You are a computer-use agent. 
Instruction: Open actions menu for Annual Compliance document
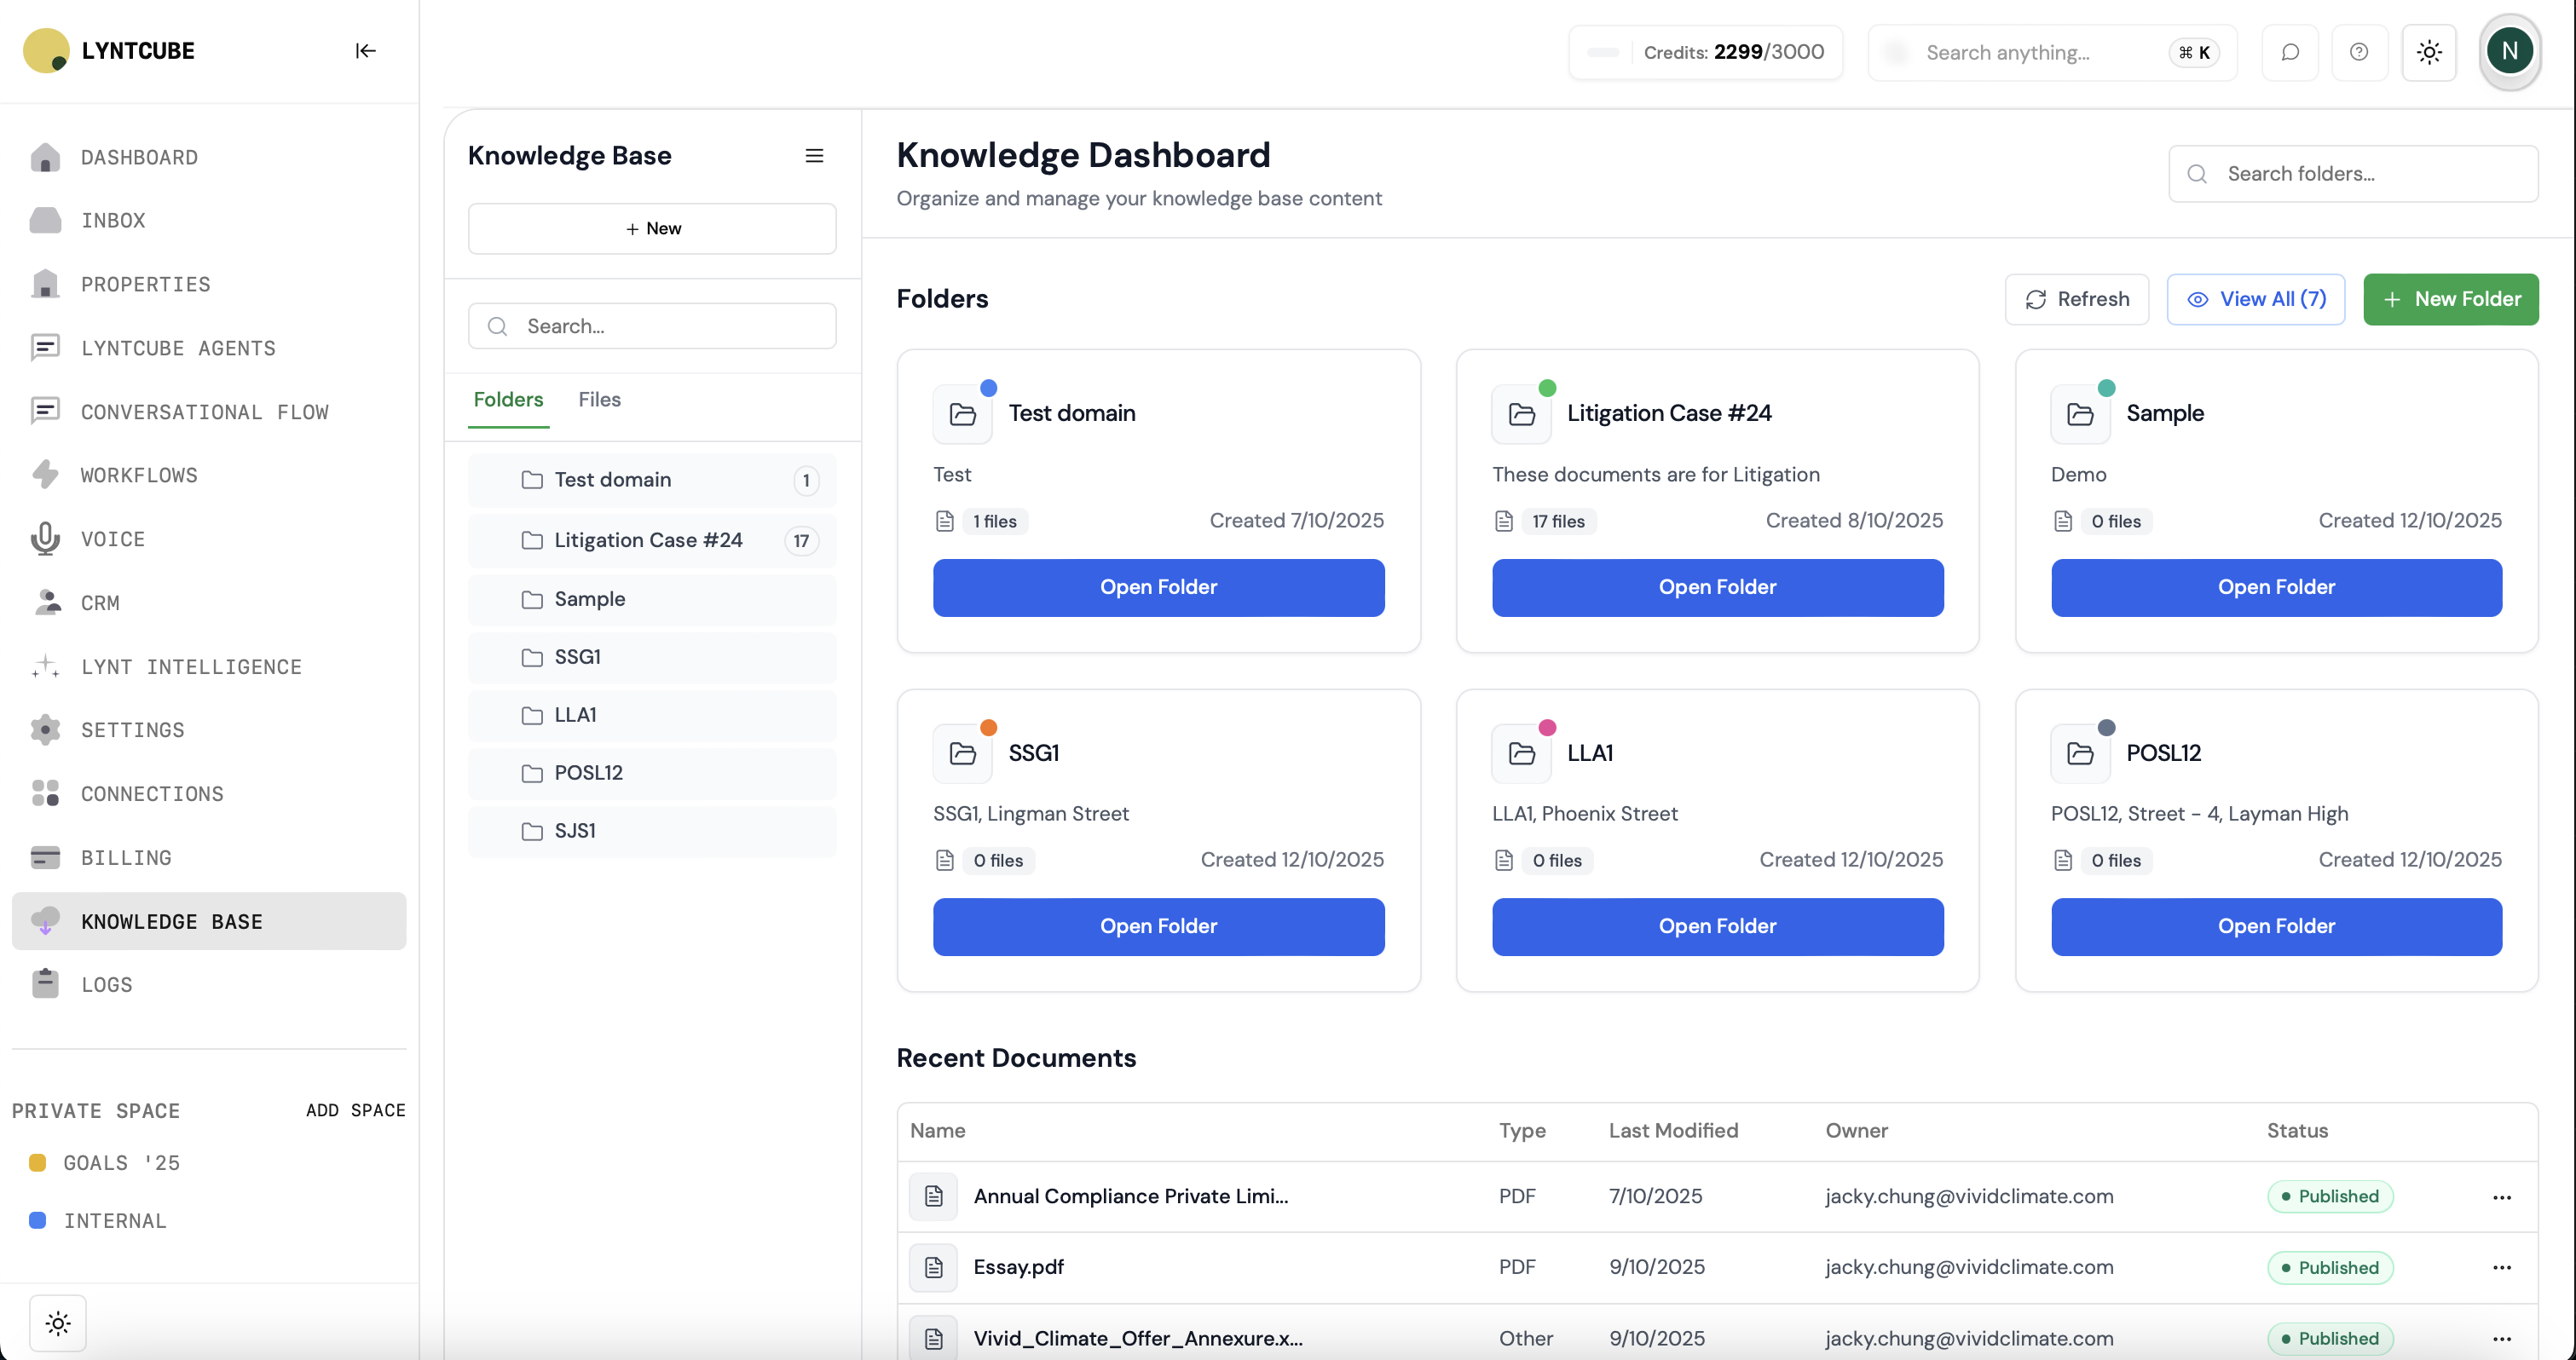click(2501, 1197)
